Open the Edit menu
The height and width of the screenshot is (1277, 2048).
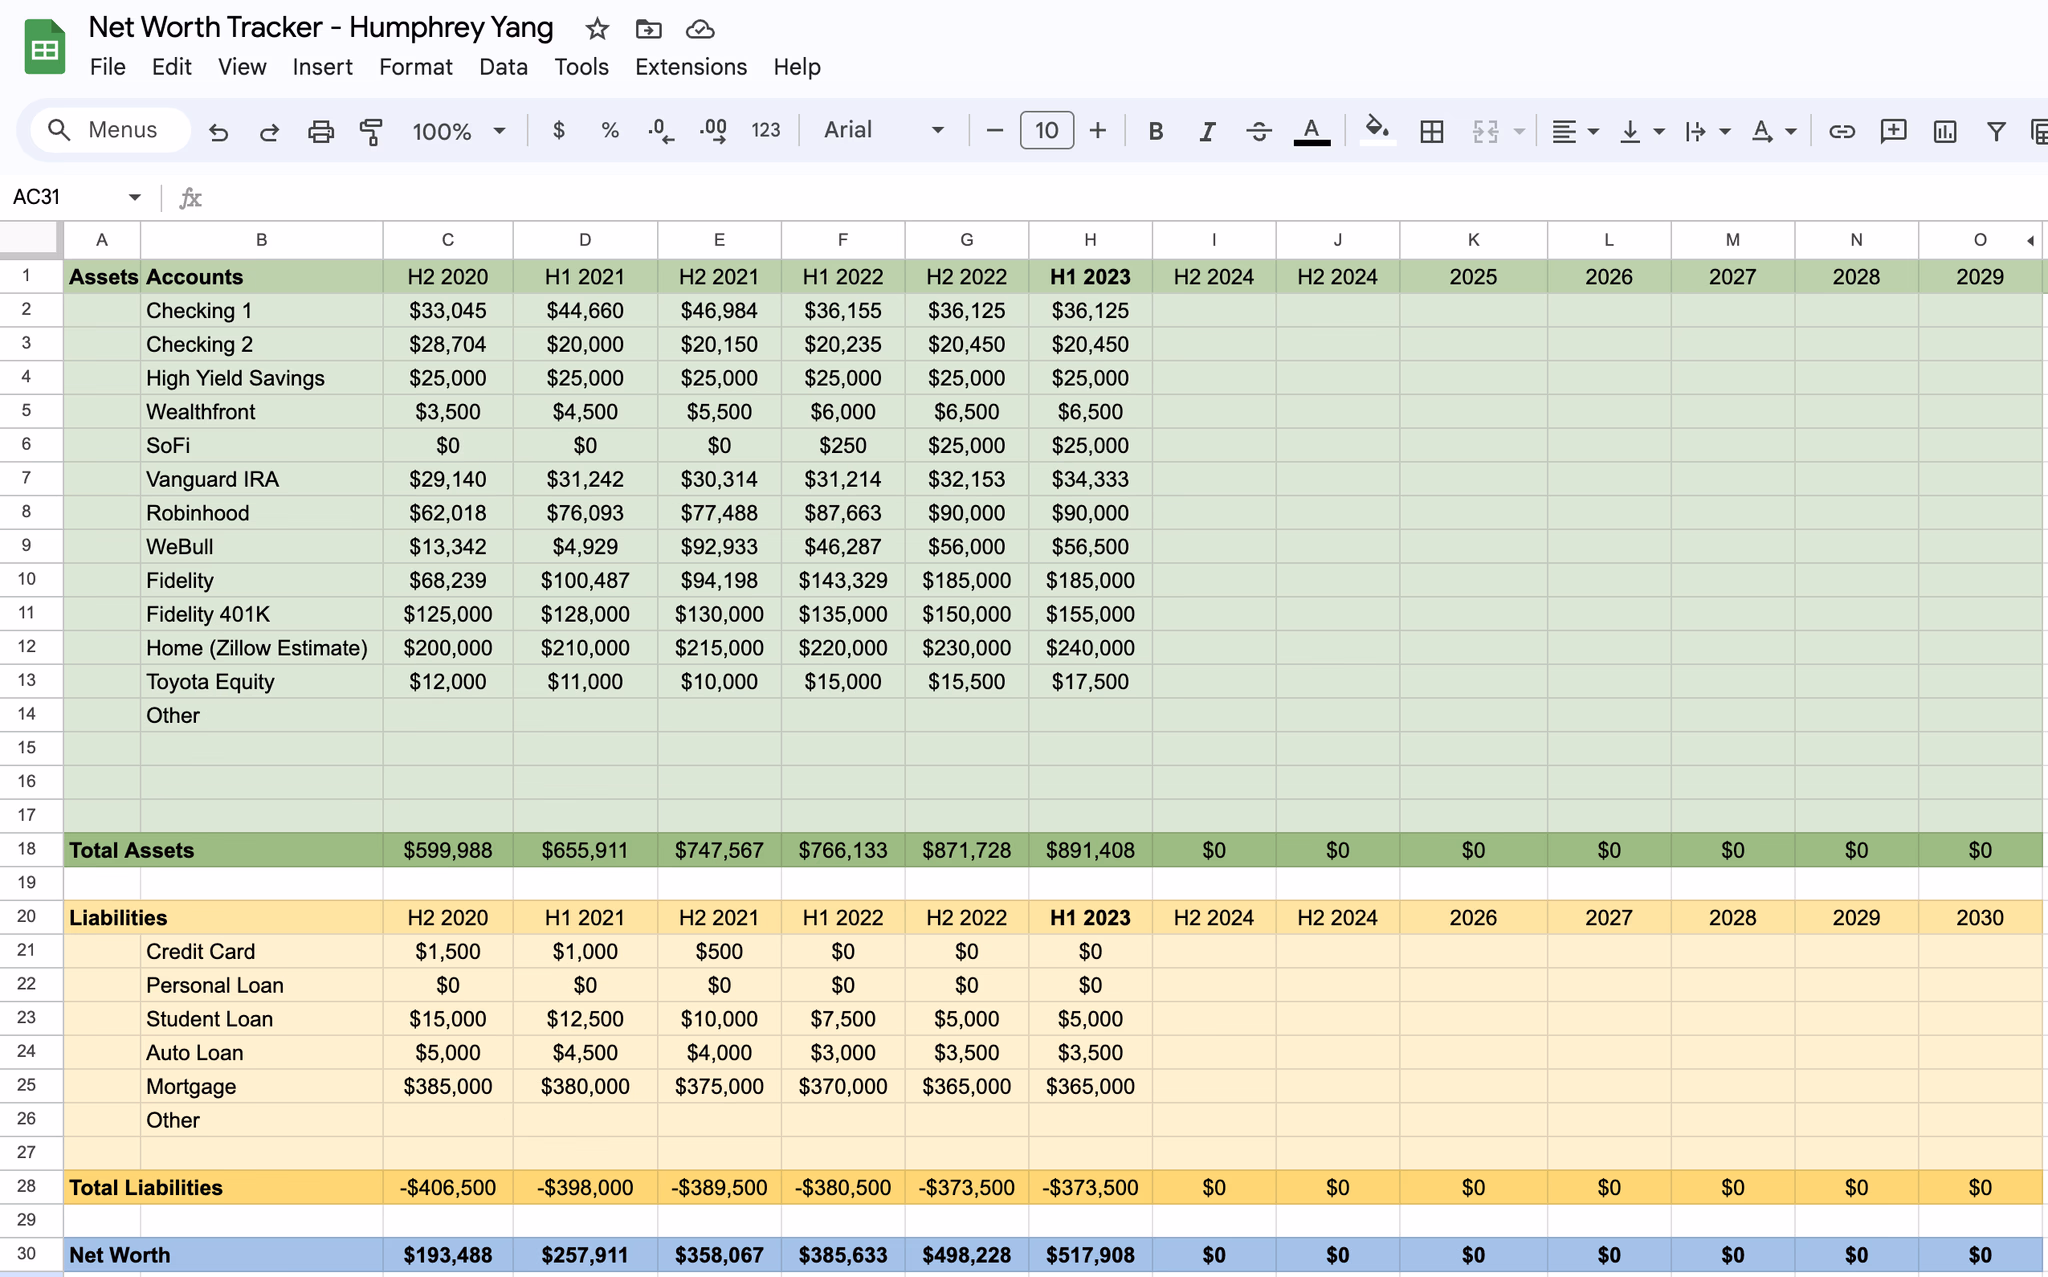(171, 67)
